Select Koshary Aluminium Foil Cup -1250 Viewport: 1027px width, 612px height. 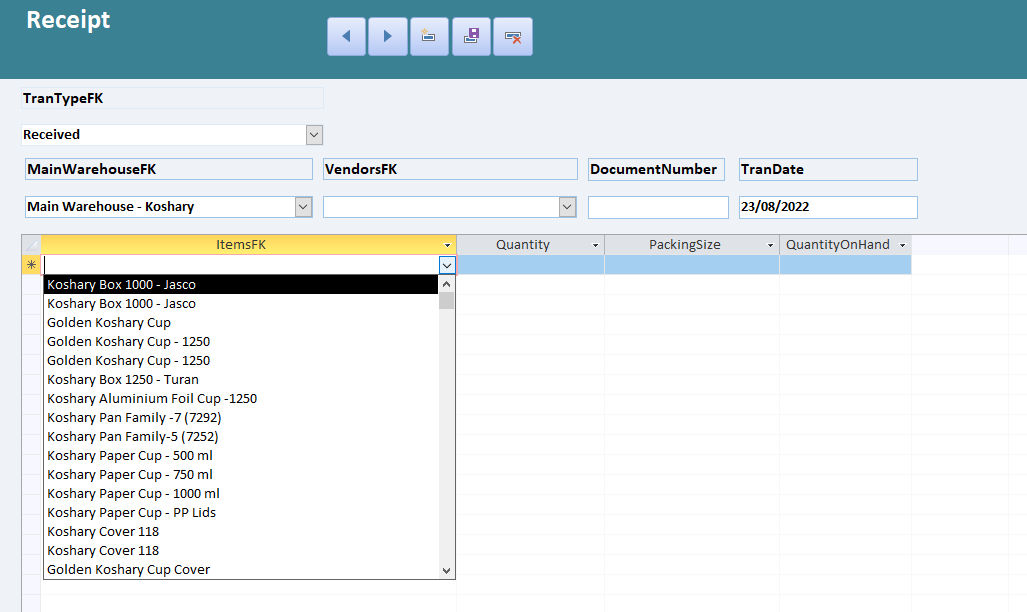coord(241,398)
